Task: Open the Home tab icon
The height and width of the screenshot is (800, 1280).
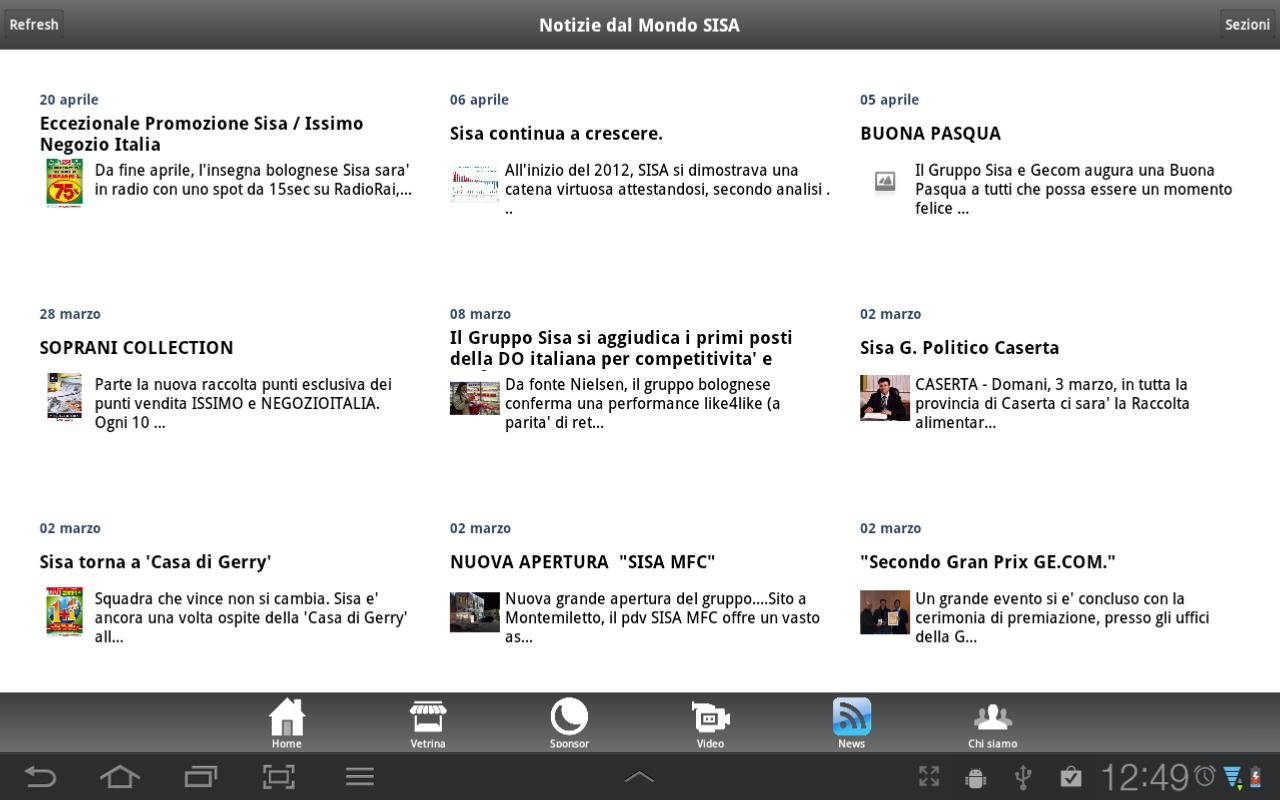Action: [286, 718]
